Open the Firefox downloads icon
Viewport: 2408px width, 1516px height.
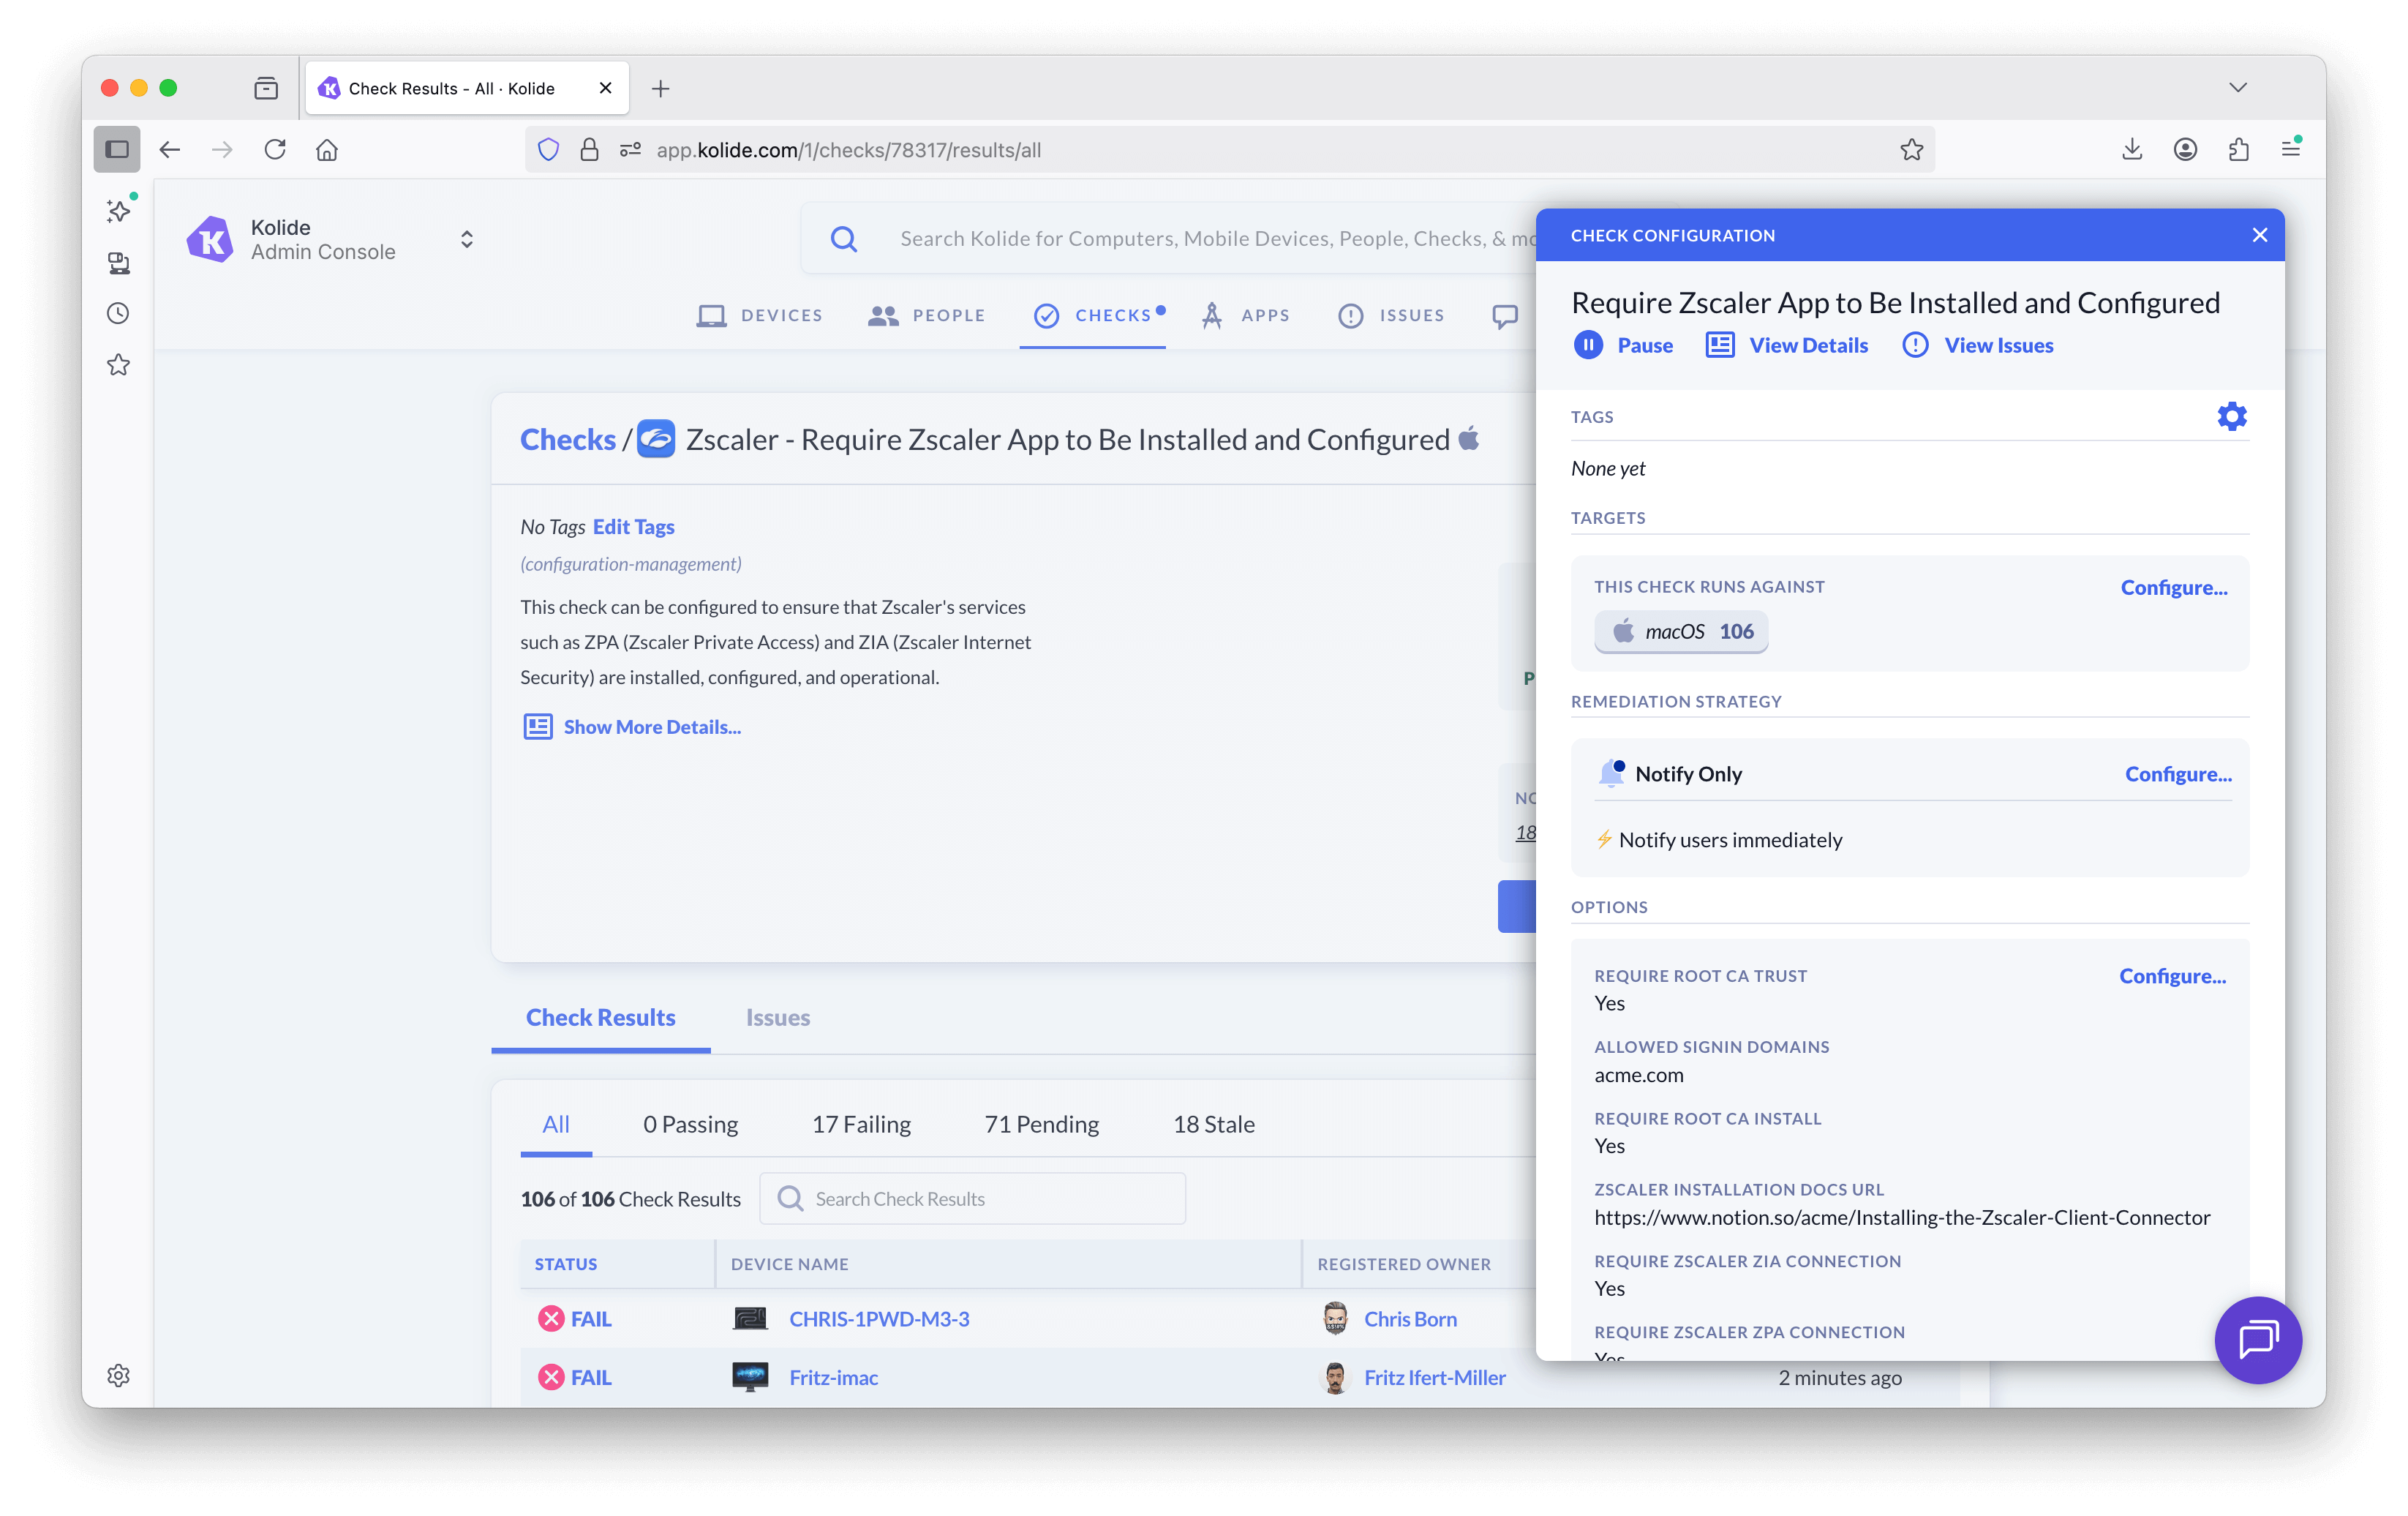pos(2131,150)
